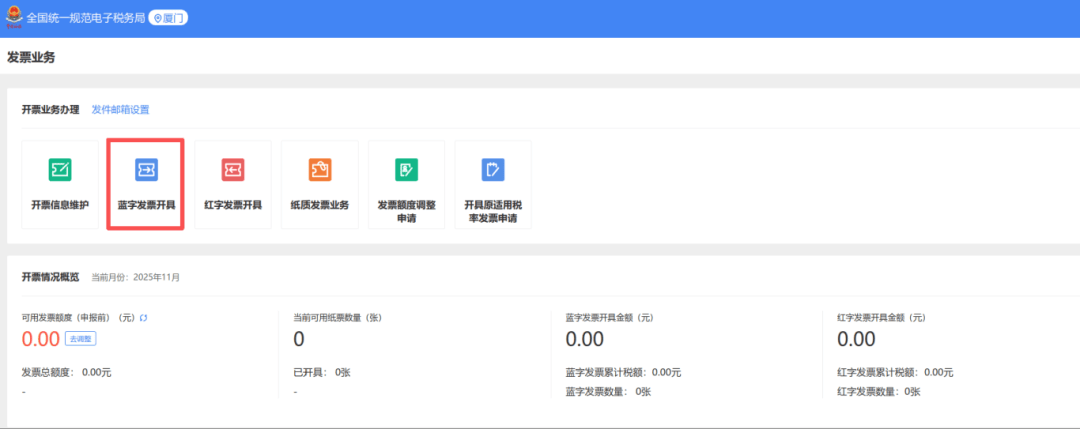Click the 发票额度调整申请 green icon
The width and height of the screenshot is (1080, 429).
coord(406,169)
